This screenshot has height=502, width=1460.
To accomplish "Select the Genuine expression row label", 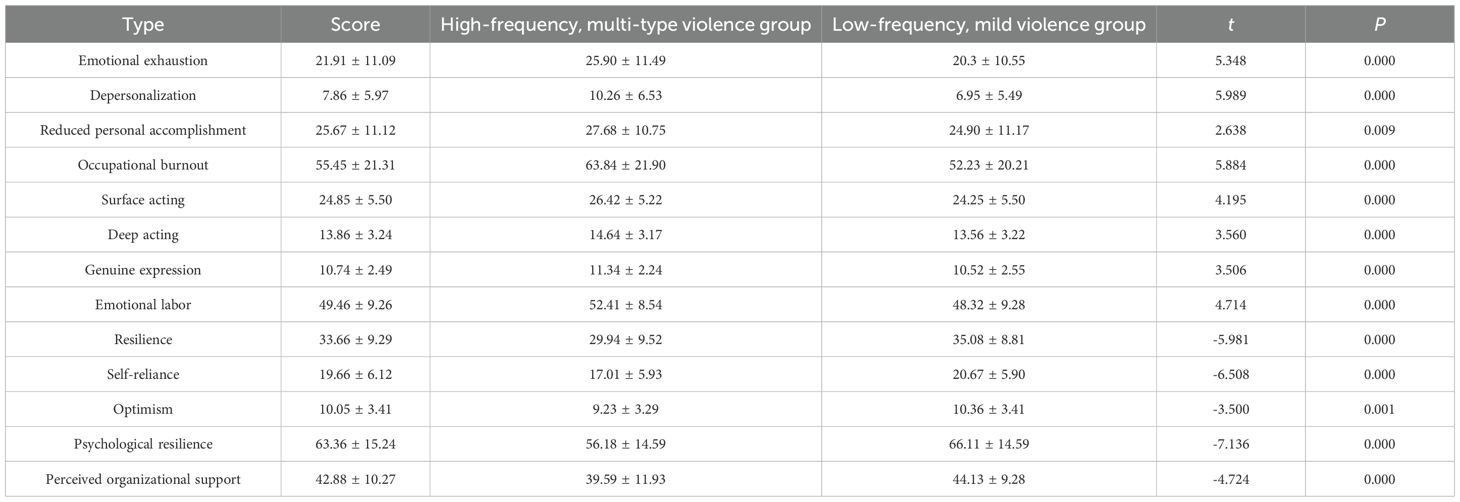I will coord(143,270).
